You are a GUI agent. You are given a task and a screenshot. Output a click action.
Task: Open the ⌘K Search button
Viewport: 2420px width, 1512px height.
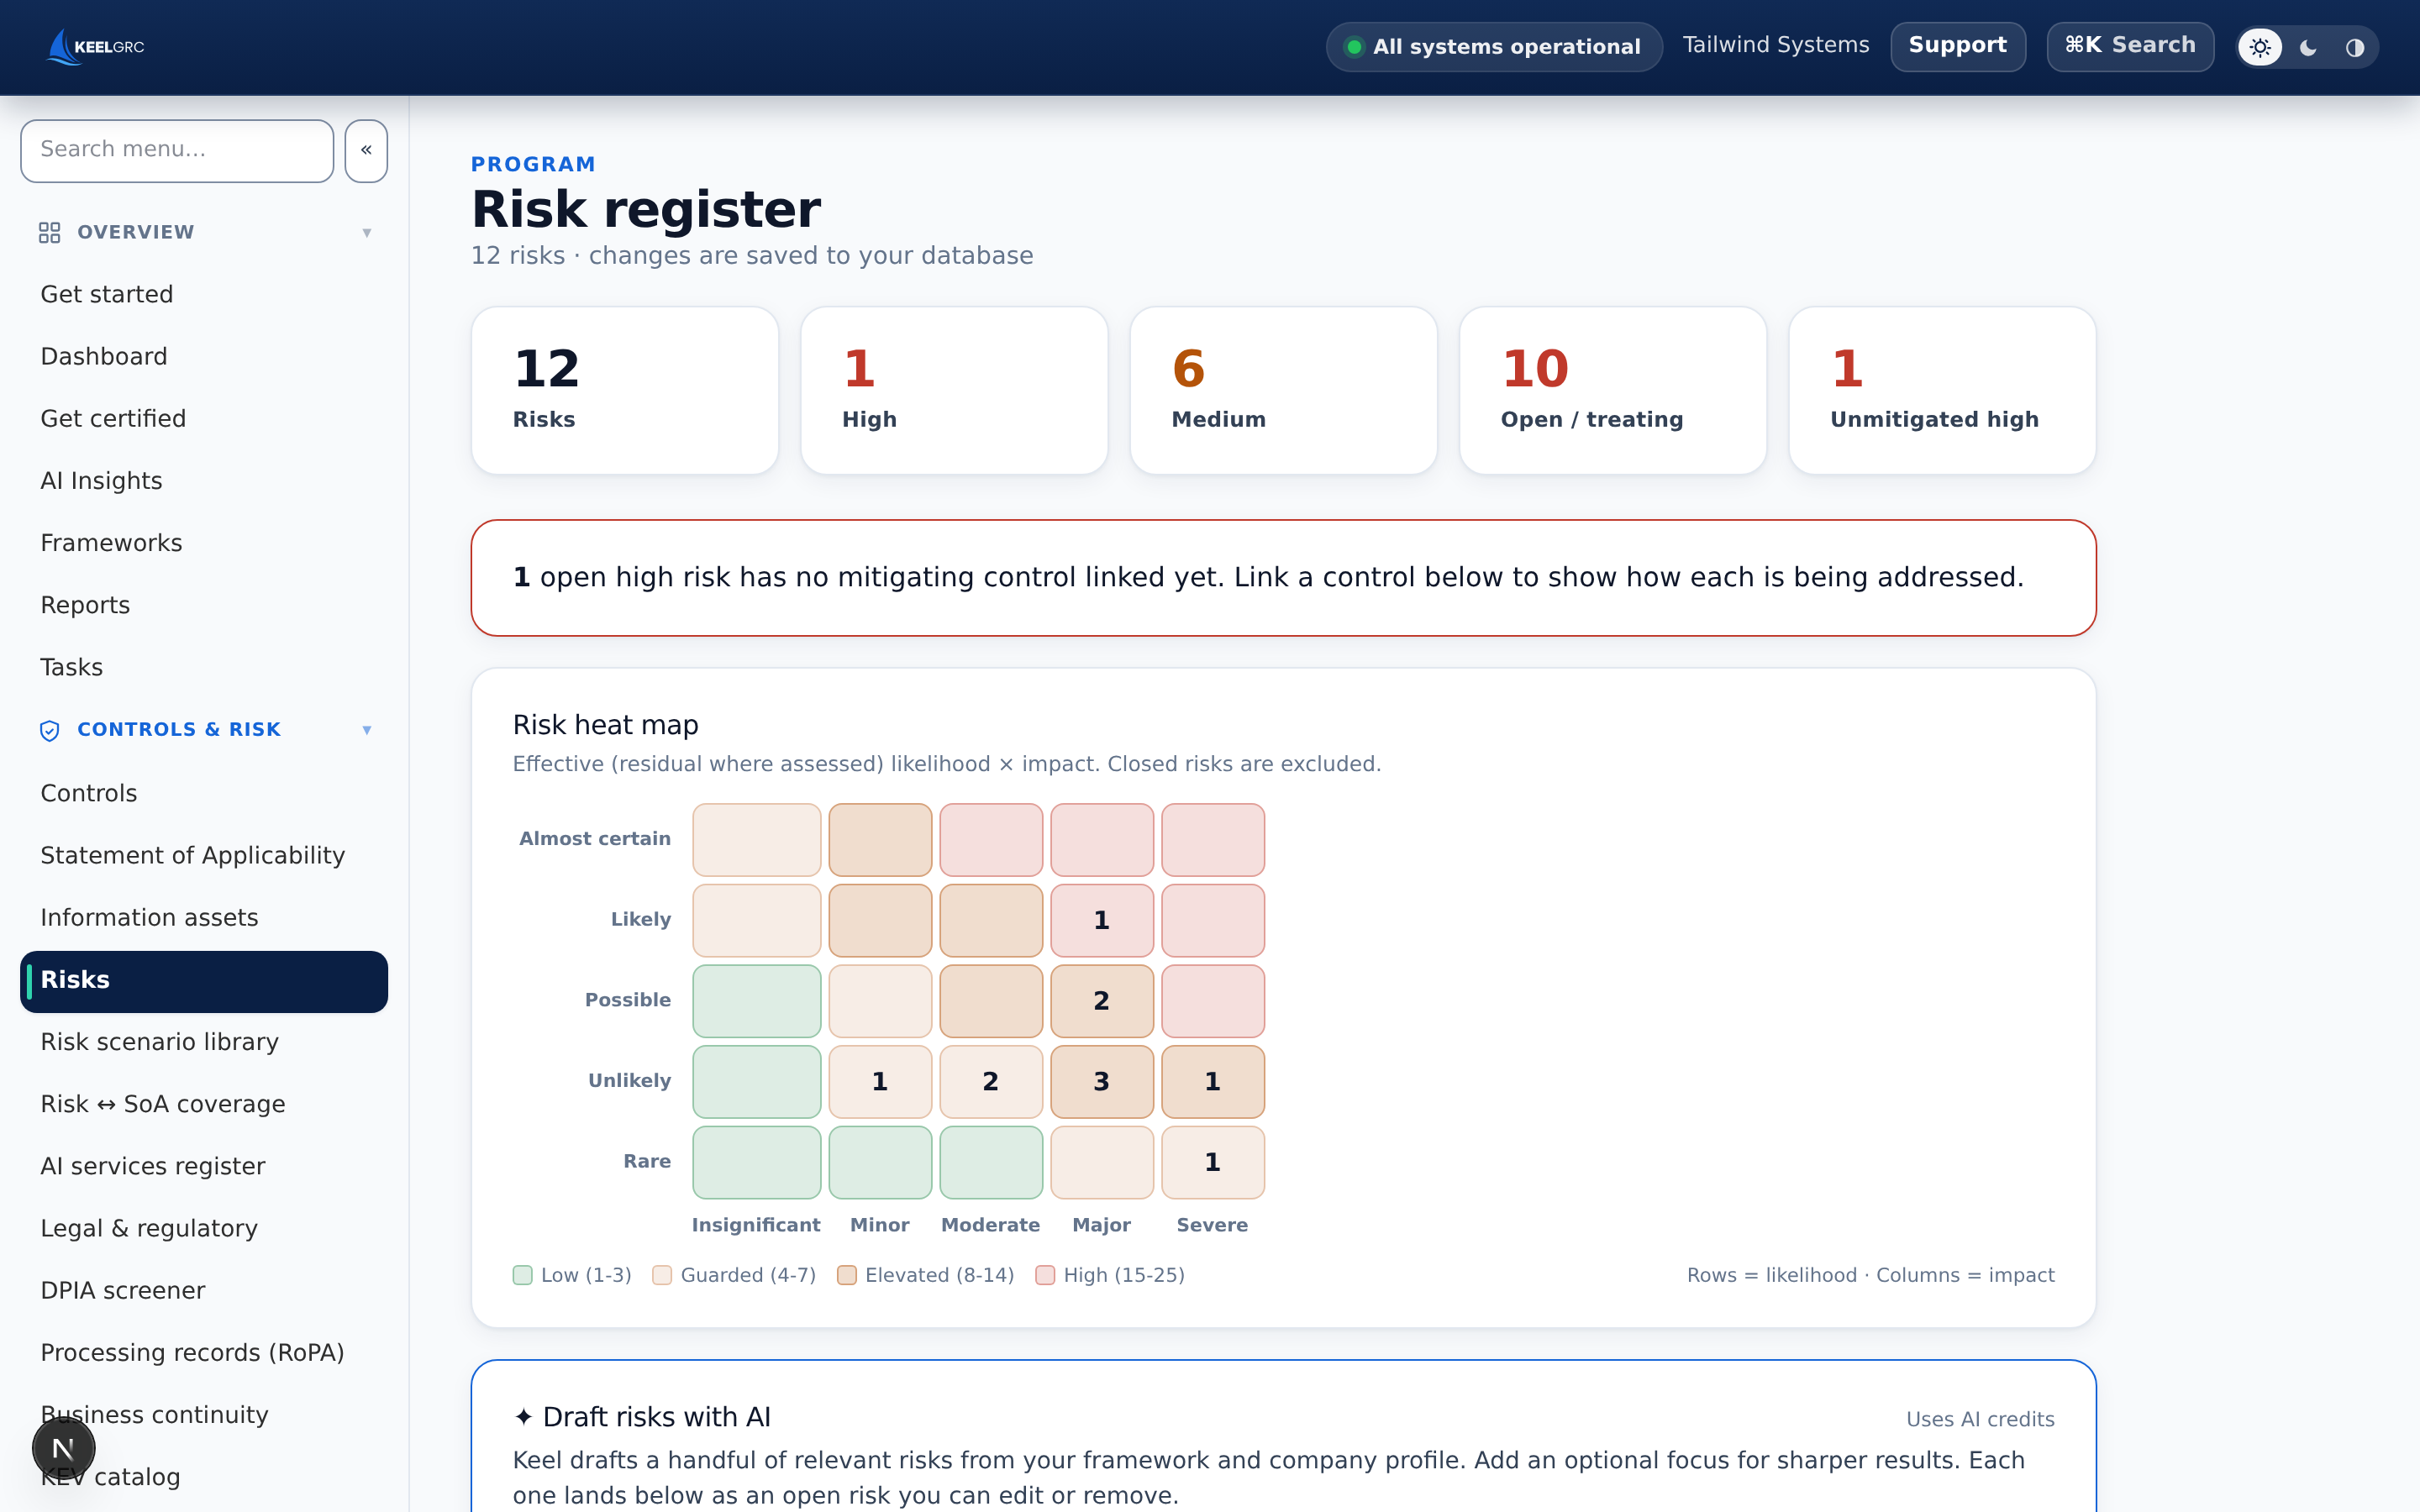click(x=2130, y=46)
